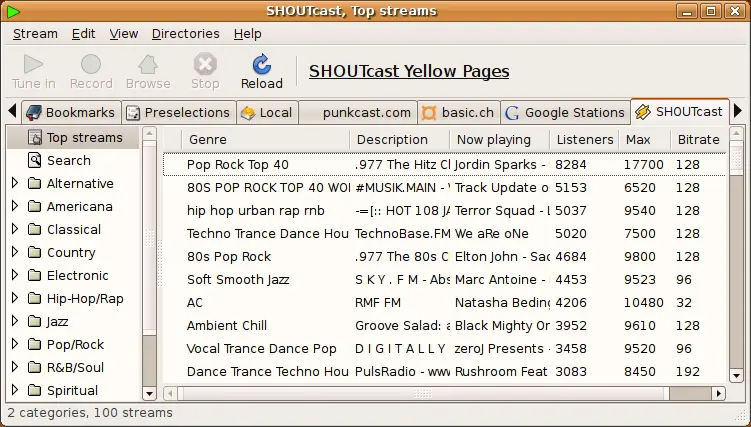Click the horizontal scrollbar right arrow
Image resolution: width=751 pixels, height=427 pixels.
coord(718,393)
